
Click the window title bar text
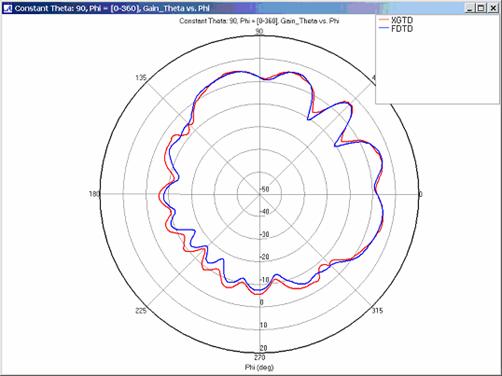click(x=112, y=8)
